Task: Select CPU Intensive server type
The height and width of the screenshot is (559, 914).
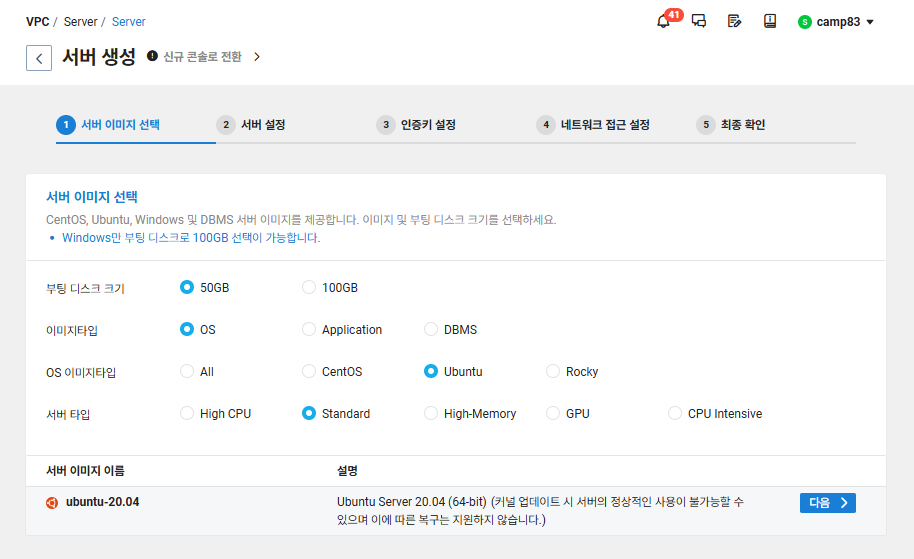Action: pyautogui.click(x=674, y=413)
